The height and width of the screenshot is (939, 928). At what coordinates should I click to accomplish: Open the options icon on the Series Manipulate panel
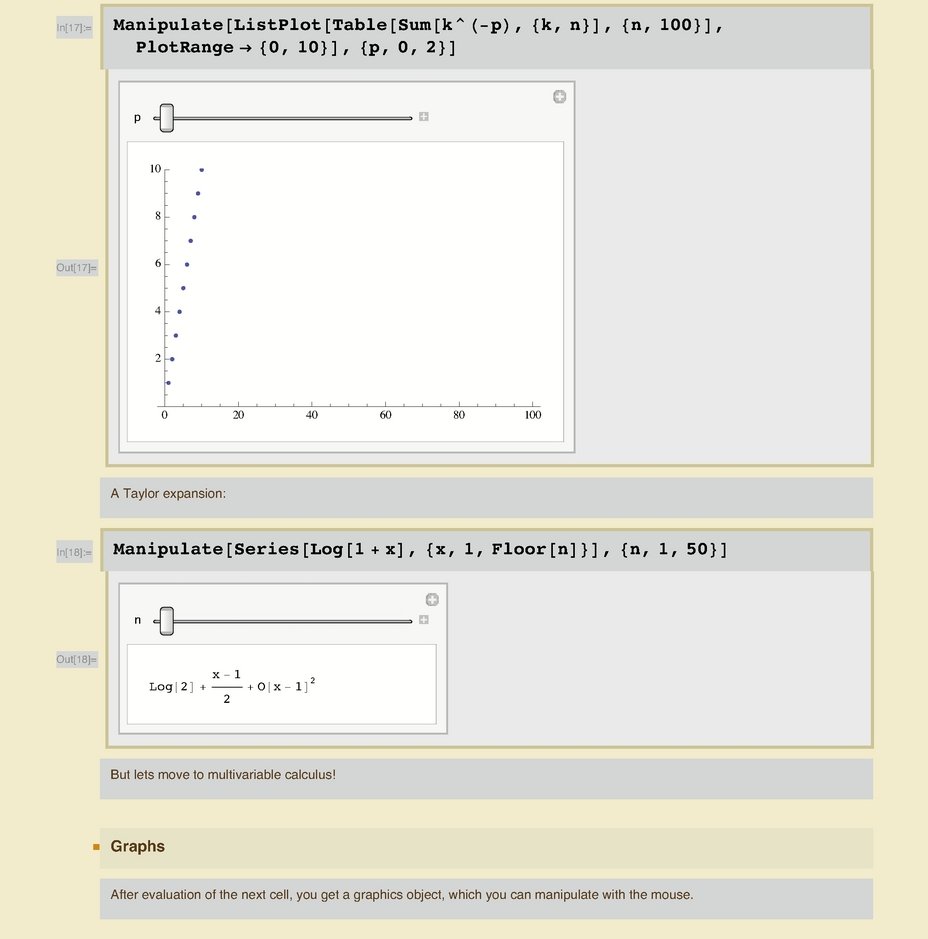click(432, 600)
